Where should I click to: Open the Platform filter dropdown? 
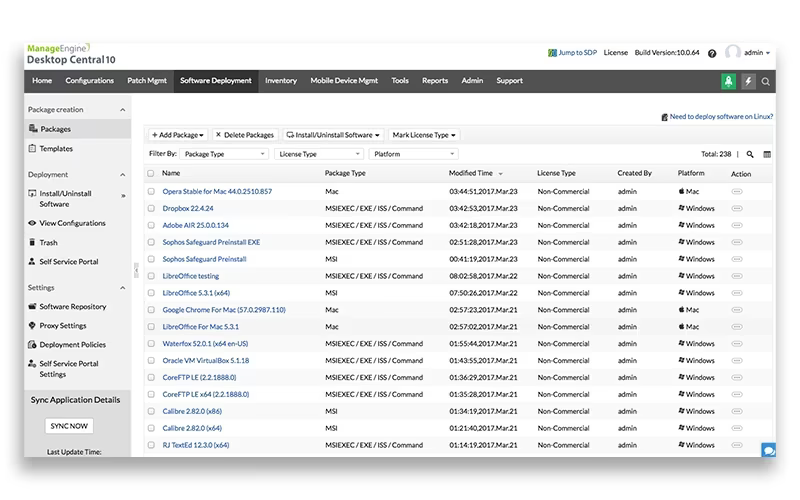(x=413, y=154)
